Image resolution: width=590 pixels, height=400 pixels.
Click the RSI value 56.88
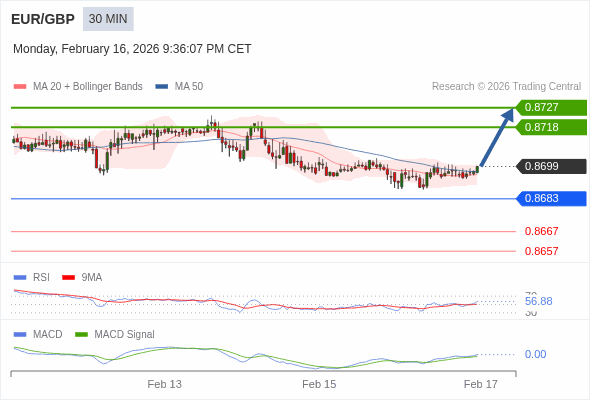[538, 301]
